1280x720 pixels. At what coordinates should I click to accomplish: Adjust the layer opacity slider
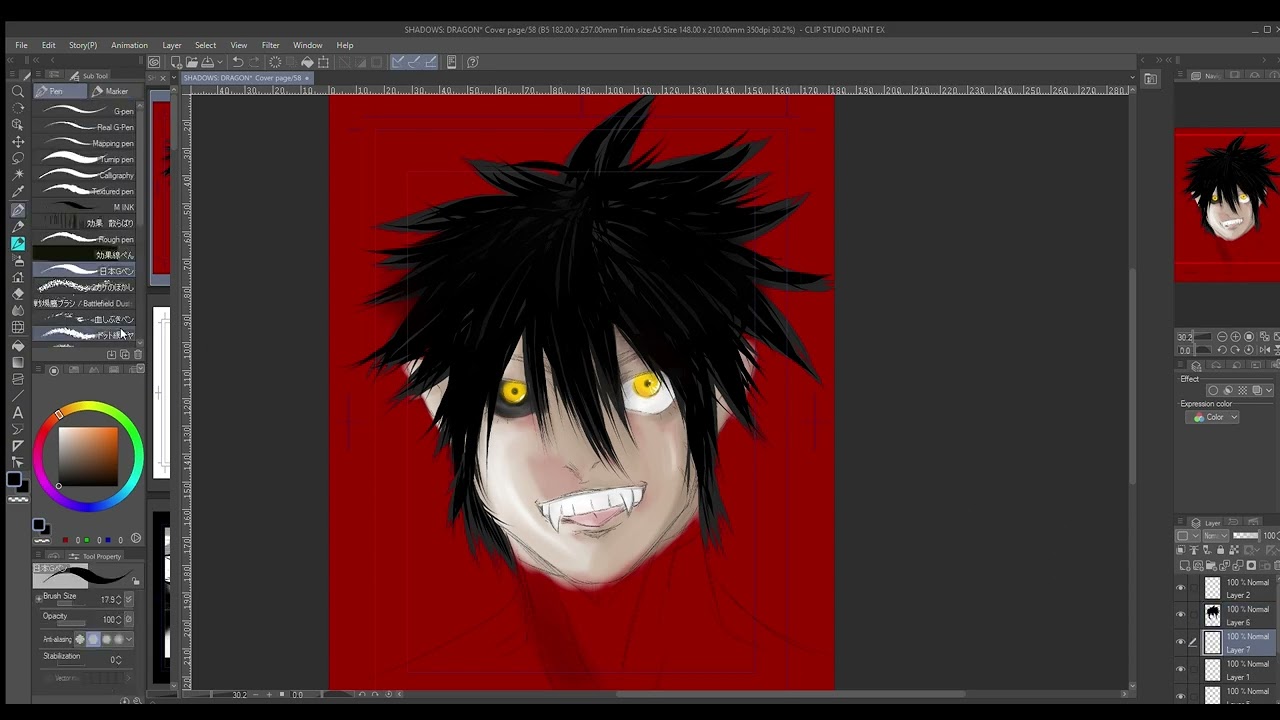coord(1246,536)
